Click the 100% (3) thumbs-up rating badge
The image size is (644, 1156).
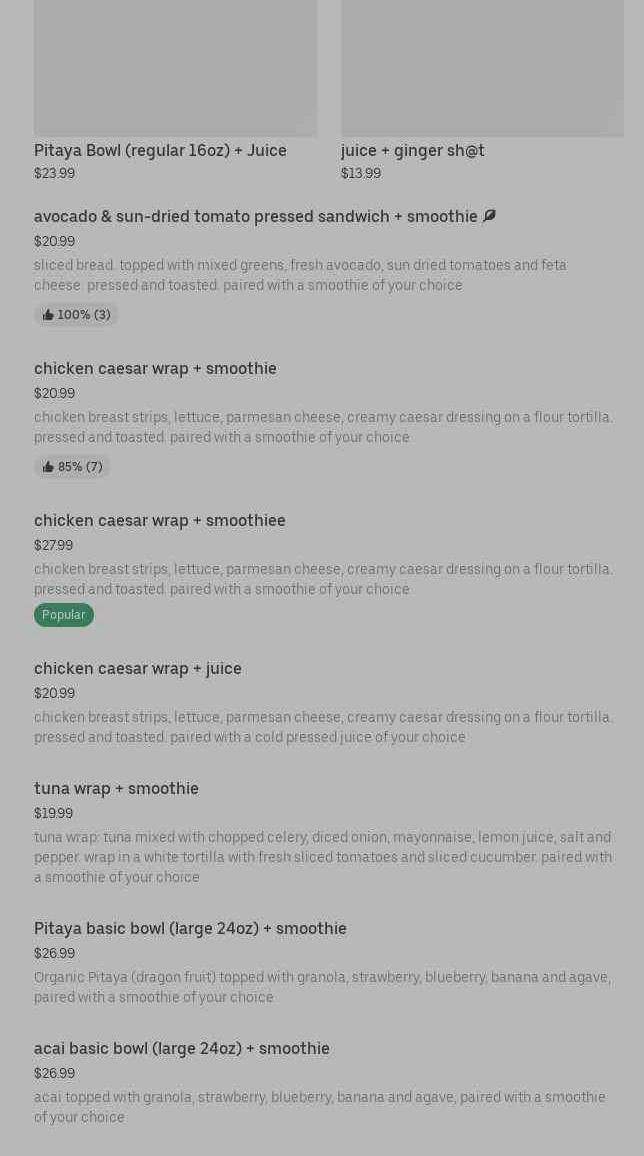pyautogui.click(x=76, y=315)
